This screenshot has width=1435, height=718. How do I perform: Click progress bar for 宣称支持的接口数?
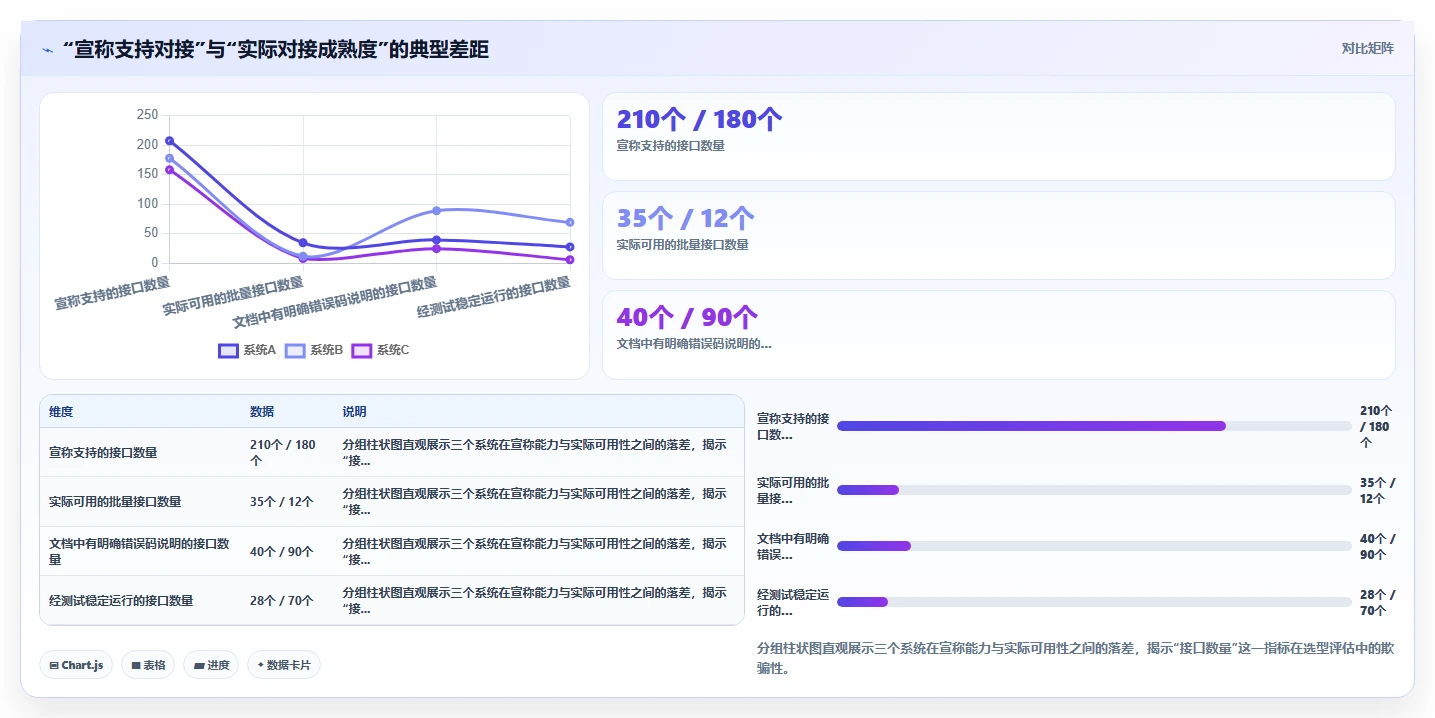click(1094, 426)
